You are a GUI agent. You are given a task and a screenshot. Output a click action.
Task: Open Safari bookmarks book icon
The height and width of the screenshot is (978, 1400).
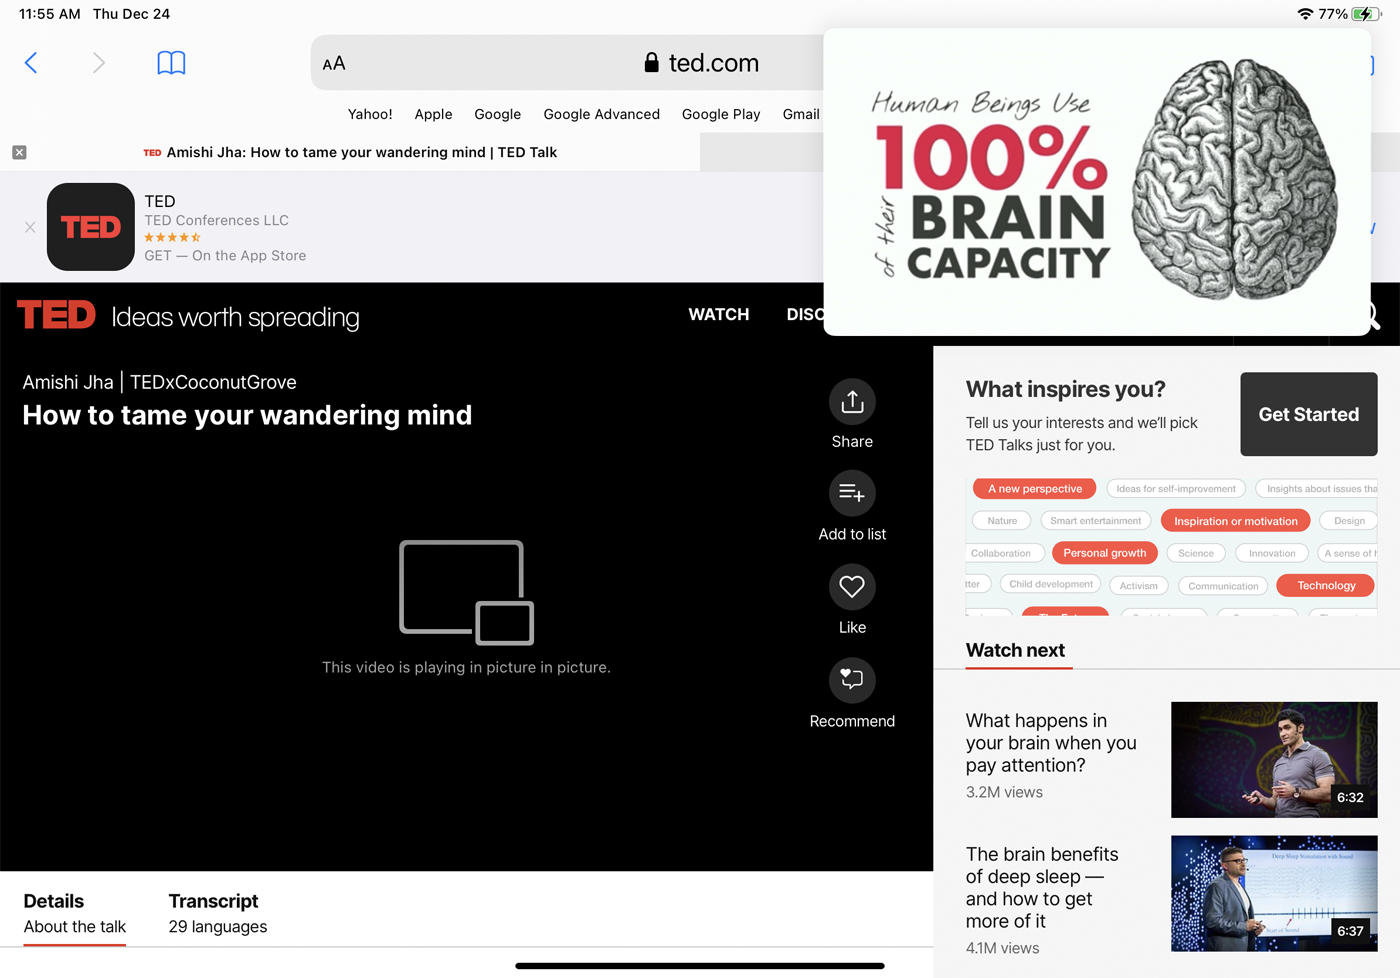(171, 63)
